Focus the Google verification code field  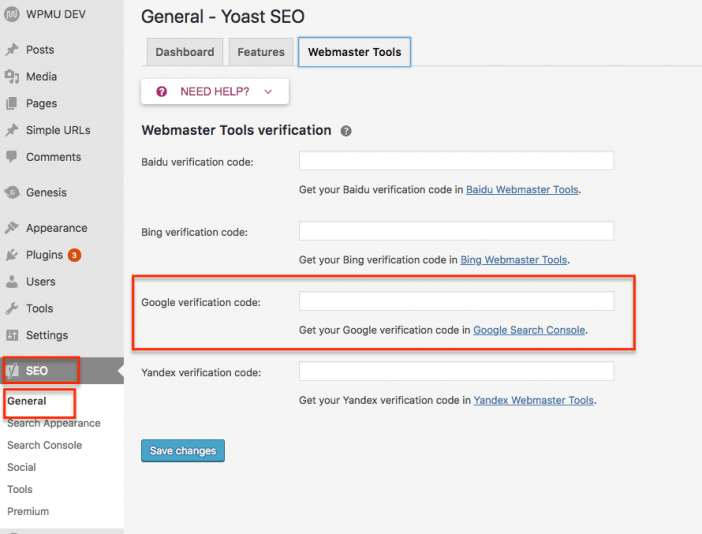coord(456,301)
